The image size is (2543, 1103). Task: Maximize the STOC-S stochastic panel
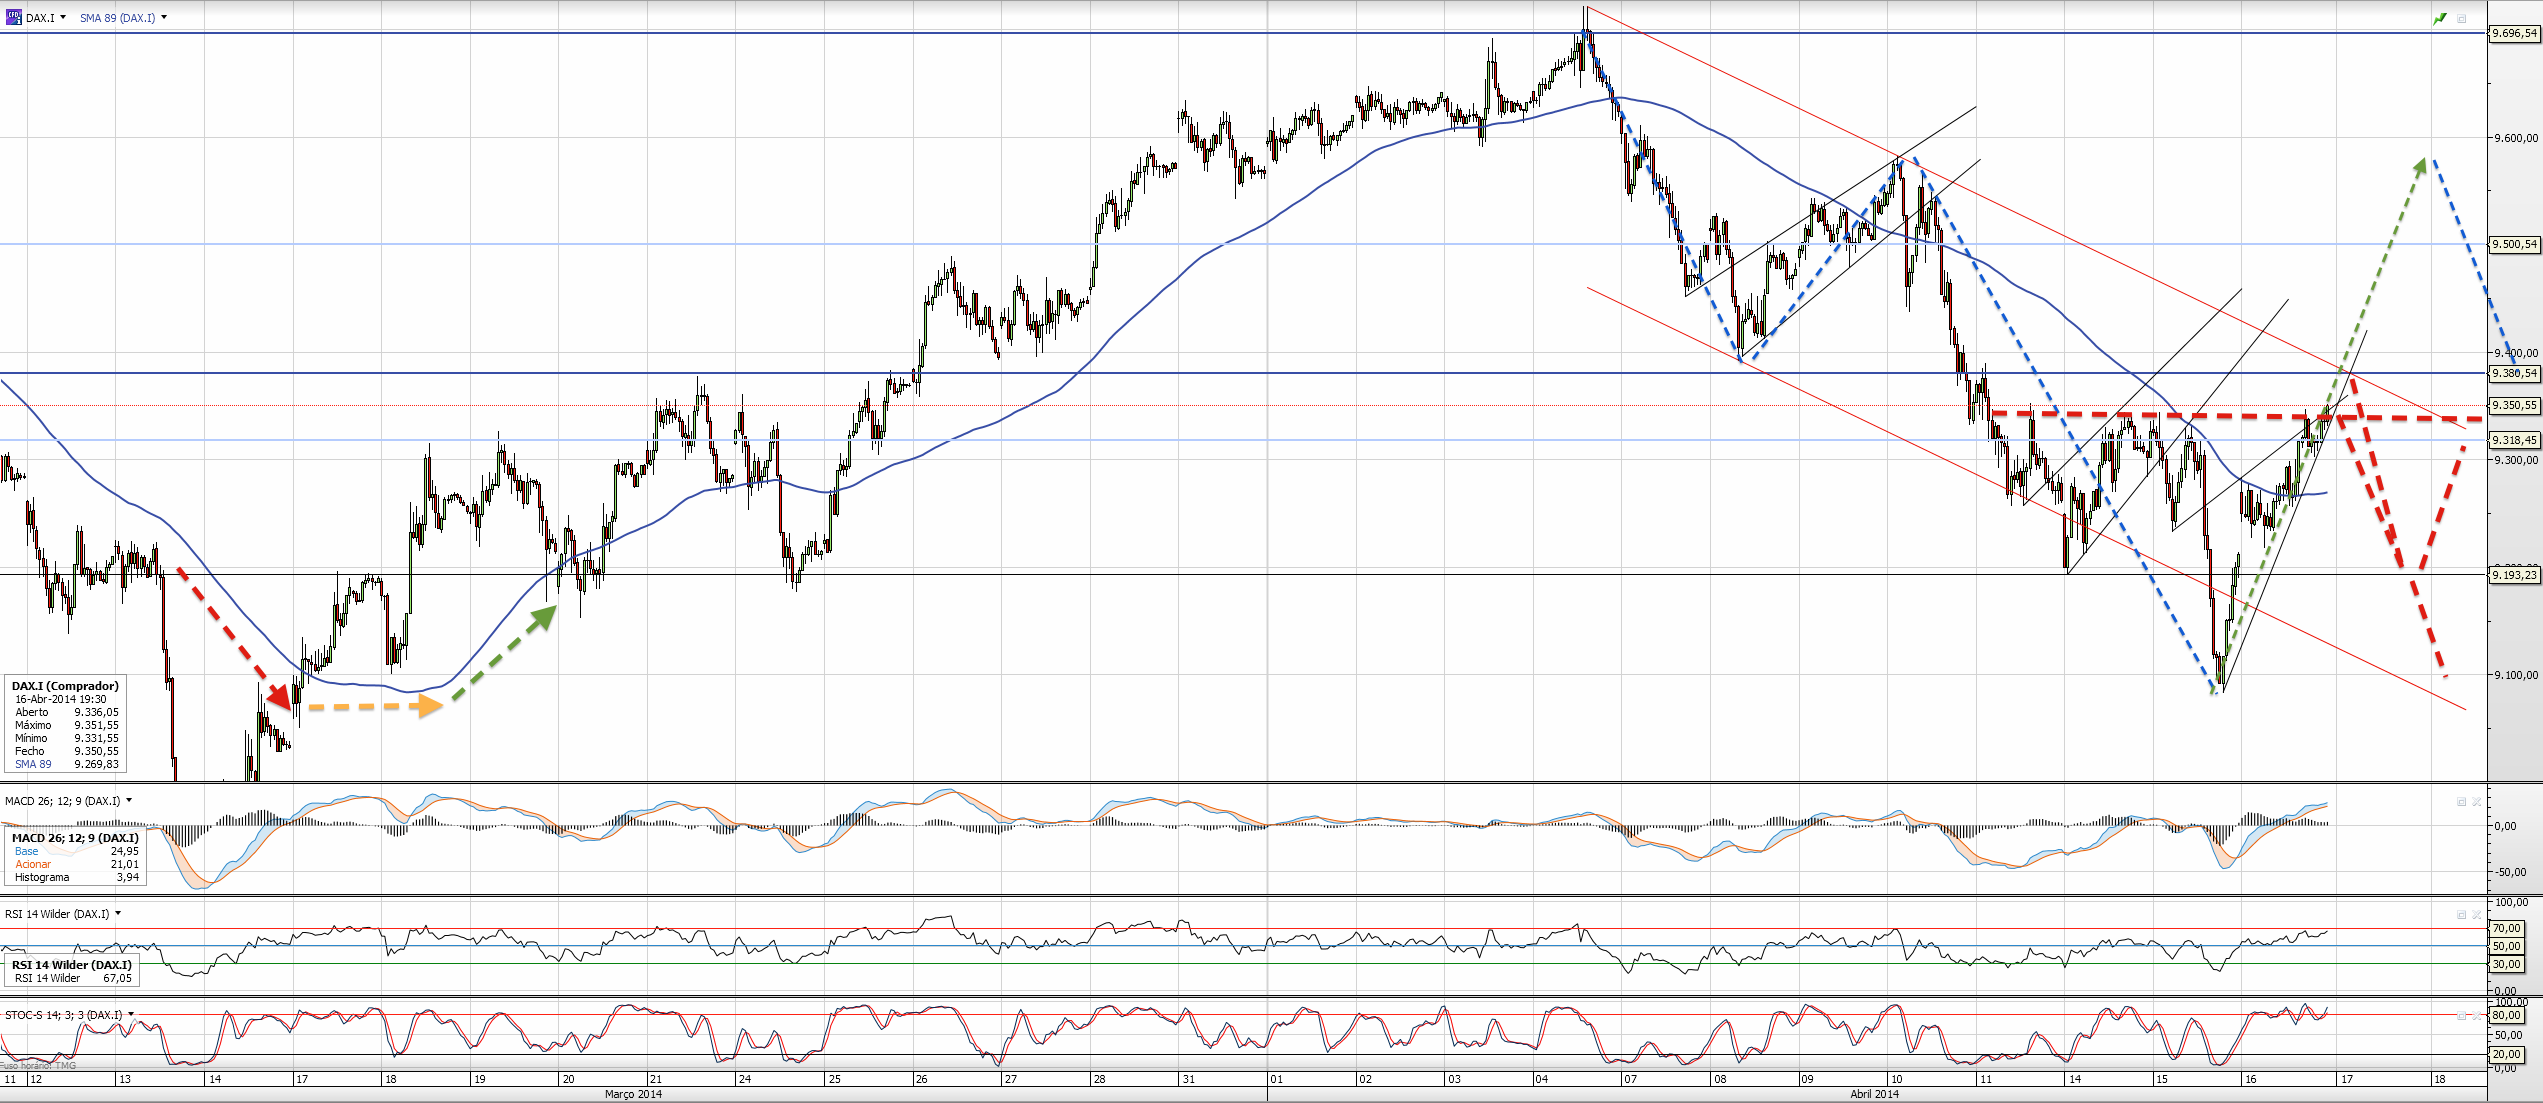(2461, 1016)
